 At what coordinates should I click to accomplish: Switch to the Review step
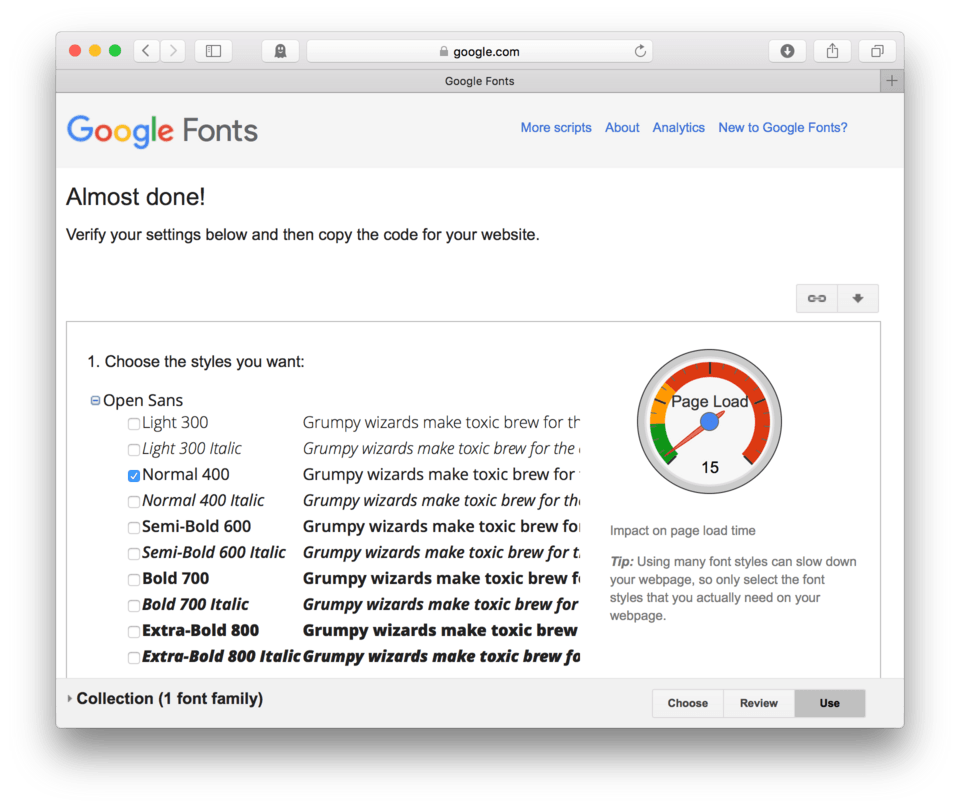[x=759, y=703]
